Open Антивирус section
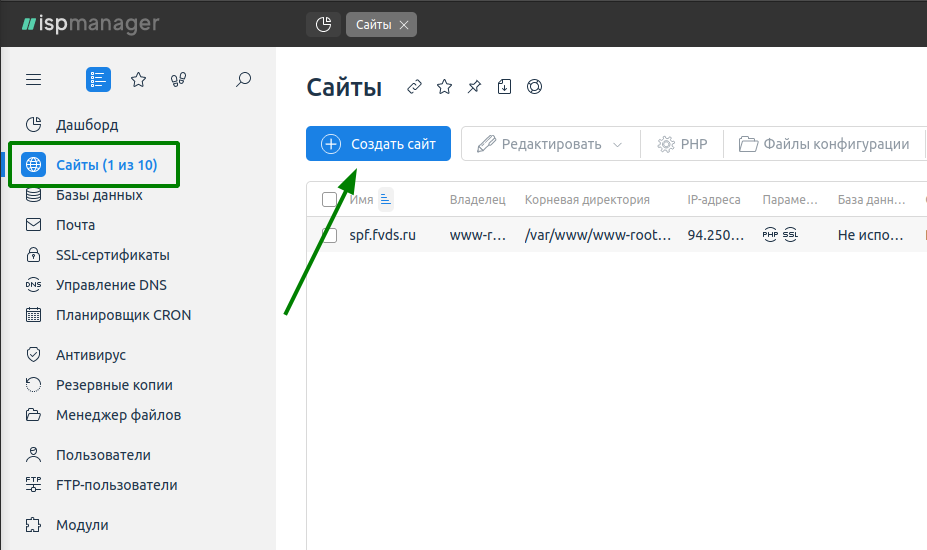This screenshot has height=550, width=927. click(x=90, y=355)
